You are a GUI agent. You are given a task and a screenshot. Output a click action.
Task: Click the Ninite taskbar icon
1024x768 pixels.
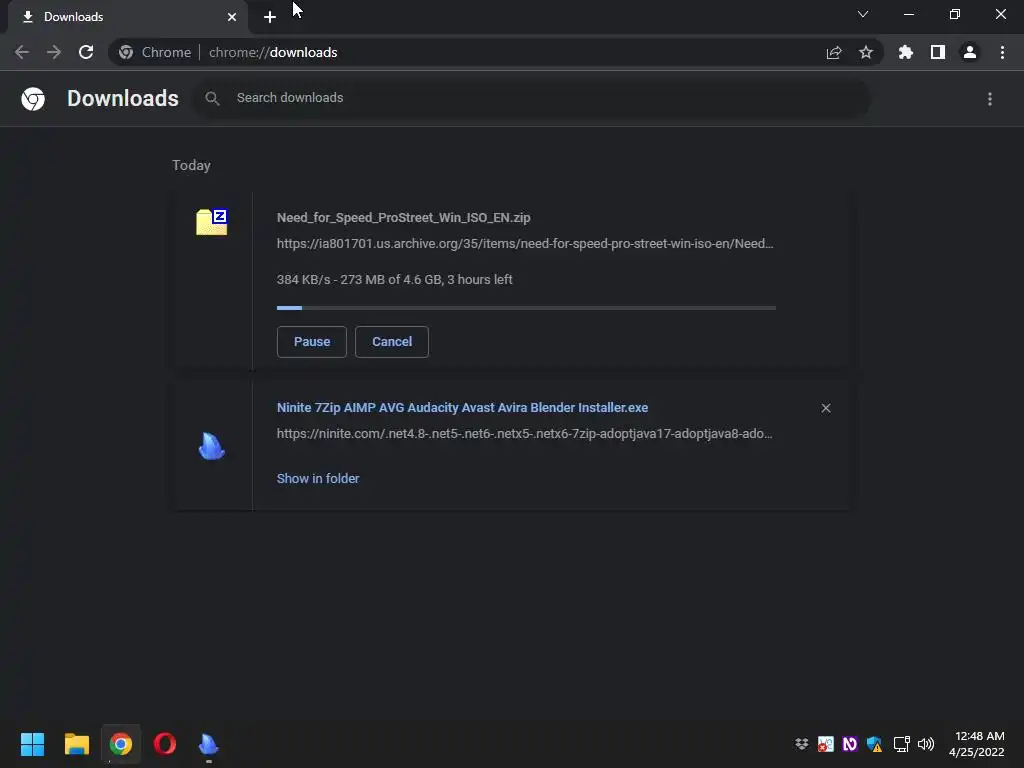[x=209, y=744]
